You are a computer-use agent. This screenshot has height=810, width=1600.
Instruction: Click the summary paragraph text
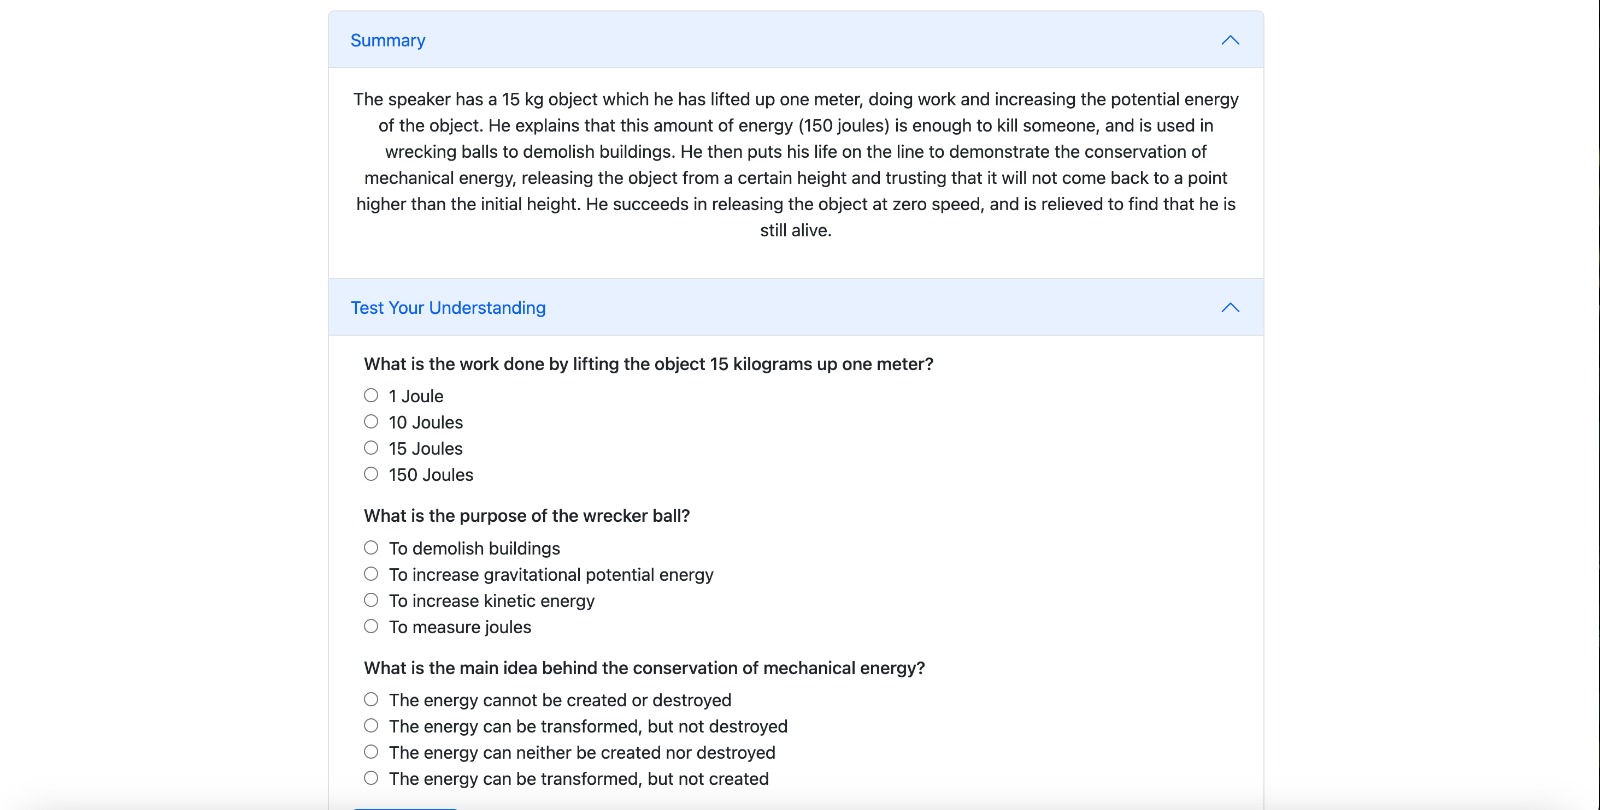point(795,164)
